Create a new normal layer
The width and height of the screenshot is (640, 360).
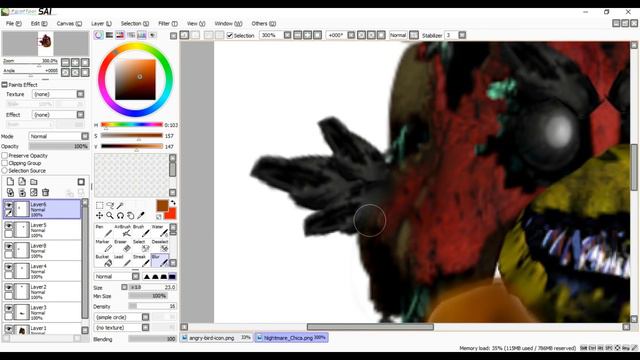(x=10, y=182)
